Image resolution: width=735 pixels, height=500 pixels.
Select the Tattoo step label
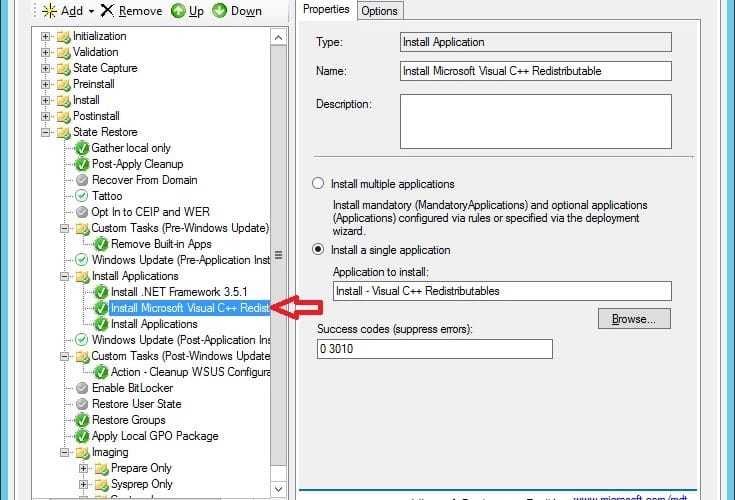click(x=107, y=196)
